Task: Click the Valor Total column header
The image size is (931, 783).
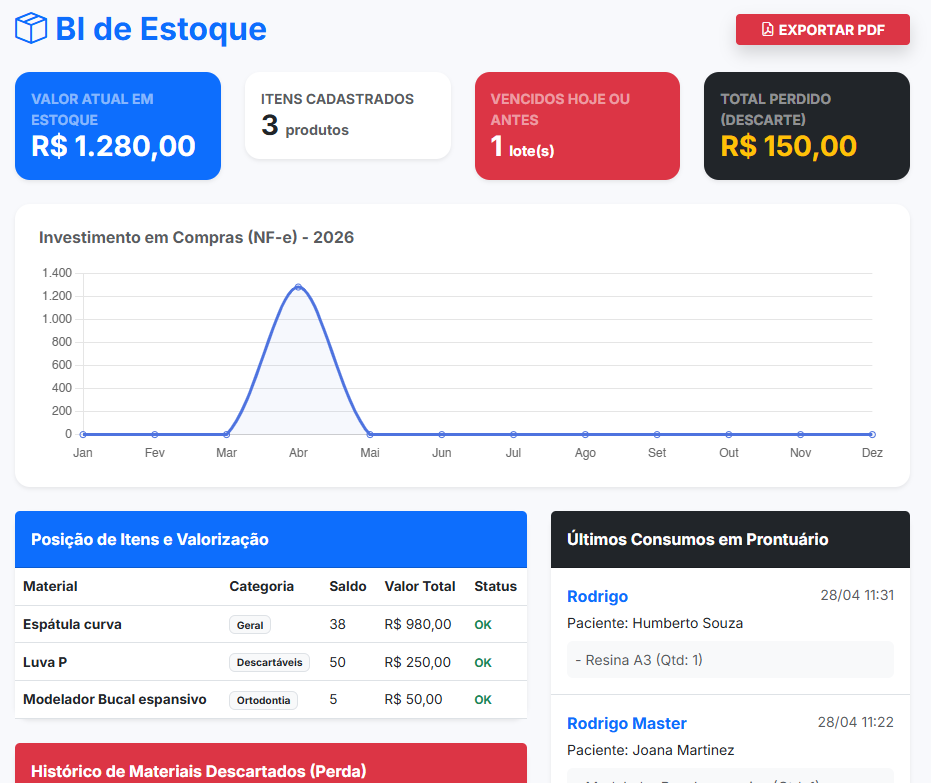Action: (420, 587)
